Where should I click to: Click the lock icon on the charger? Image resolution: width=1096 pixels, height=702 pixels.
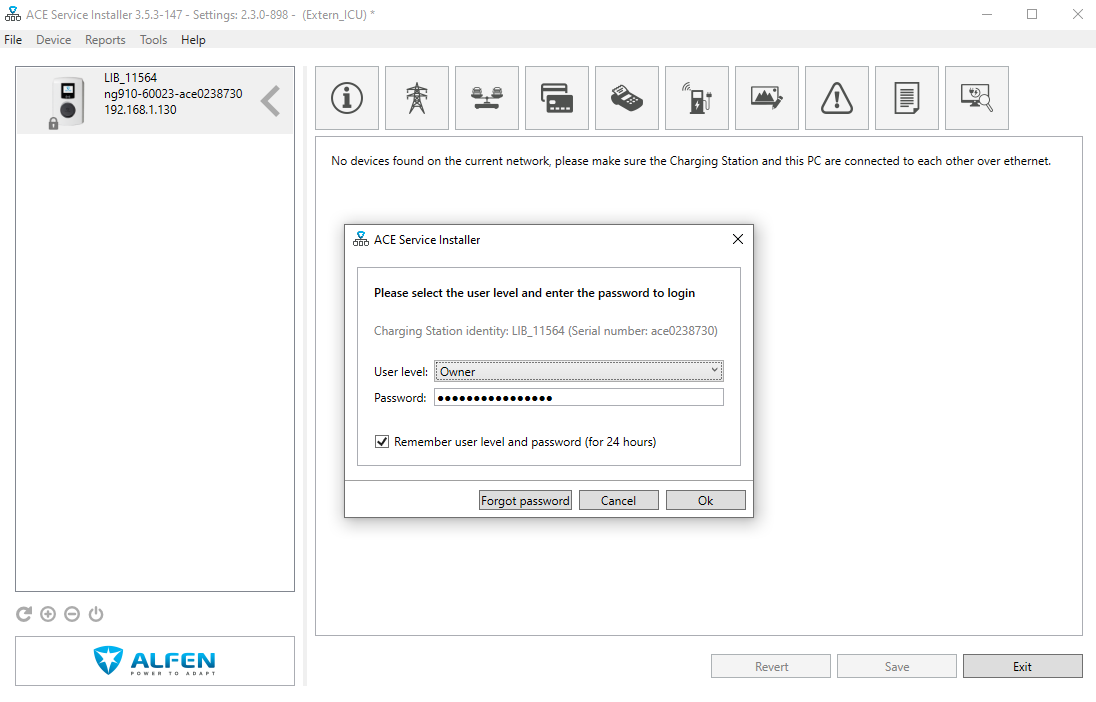pyautogui.click(x=53, y=124)
